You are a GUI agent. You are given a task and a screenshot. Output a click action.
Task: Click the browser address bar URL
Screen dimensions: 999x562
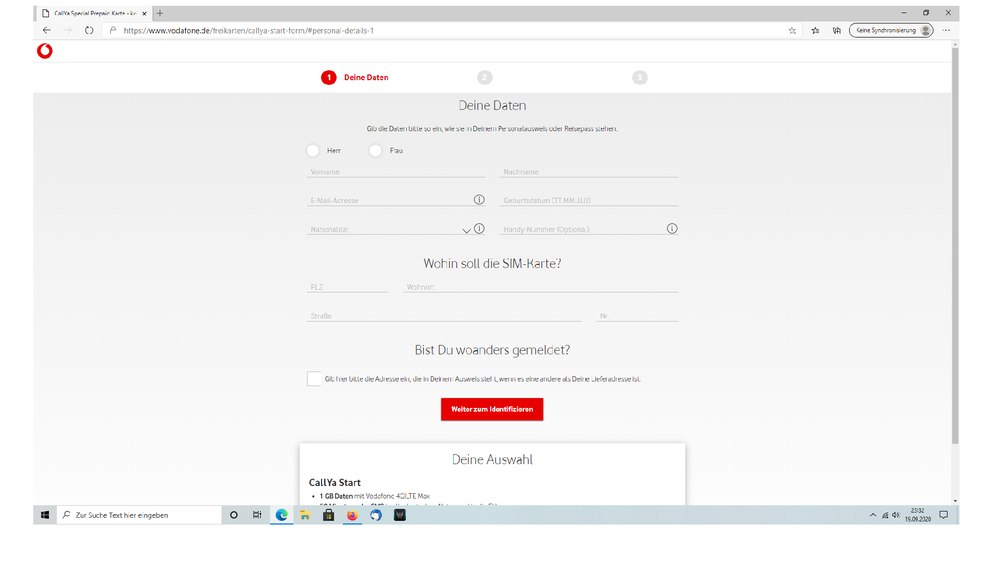pyautogui.click(x=248, y=31)
